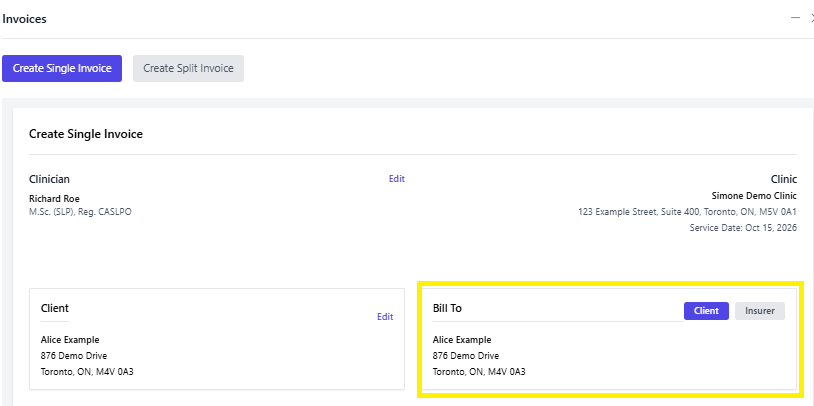Screen dimensions: 814x406
Task: Click the clinic address 123 Example Street
Action: point(687,212)
